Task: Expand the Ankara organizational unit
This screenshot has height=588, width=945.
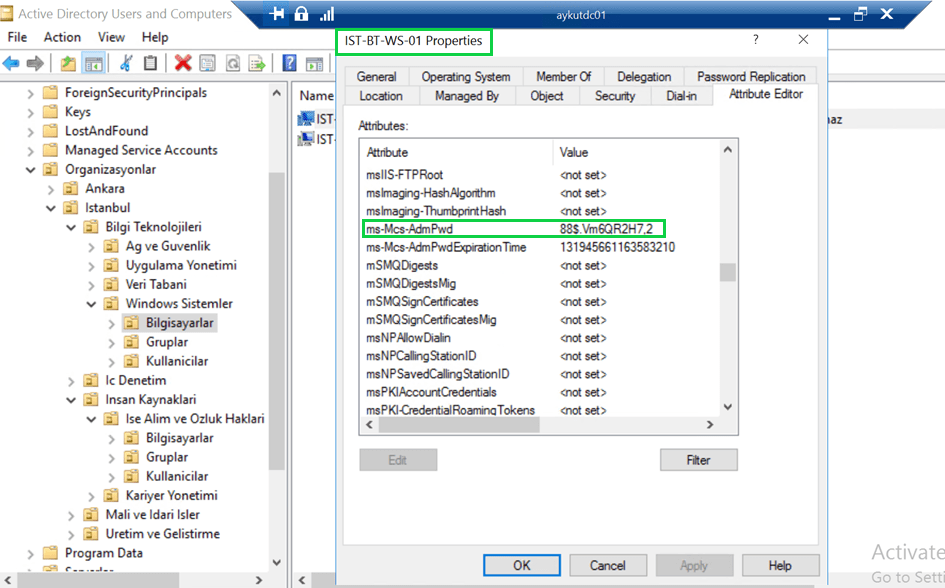Action: [51, 189]
